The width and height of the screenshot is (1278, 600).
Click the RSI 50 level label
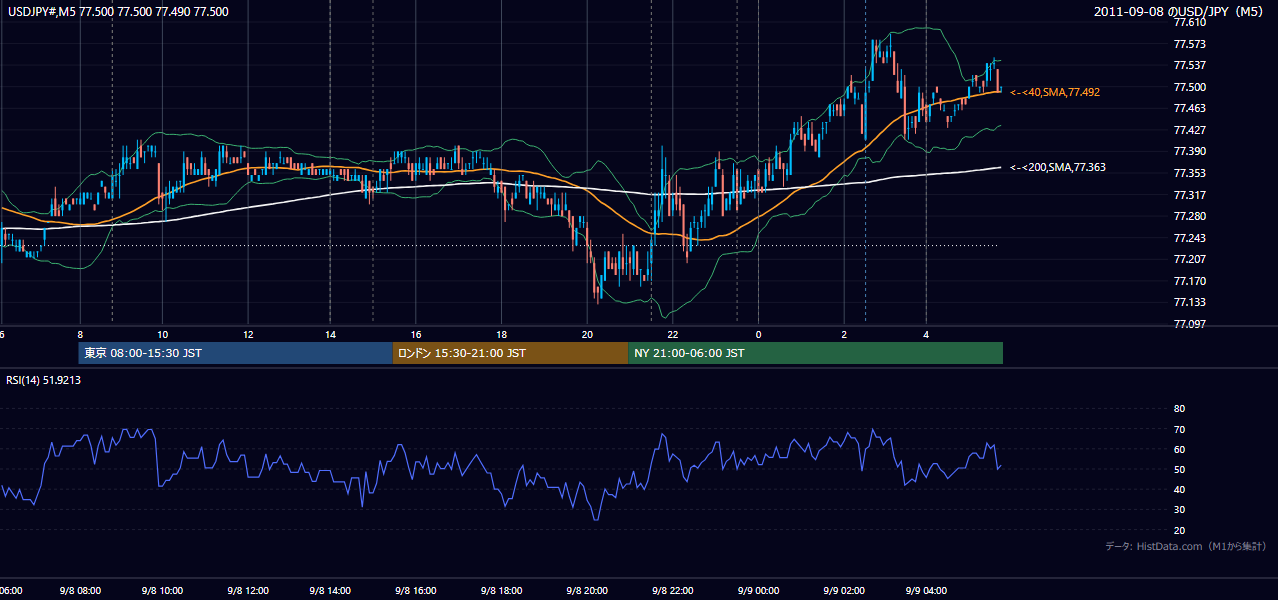tap(1179, 469)
